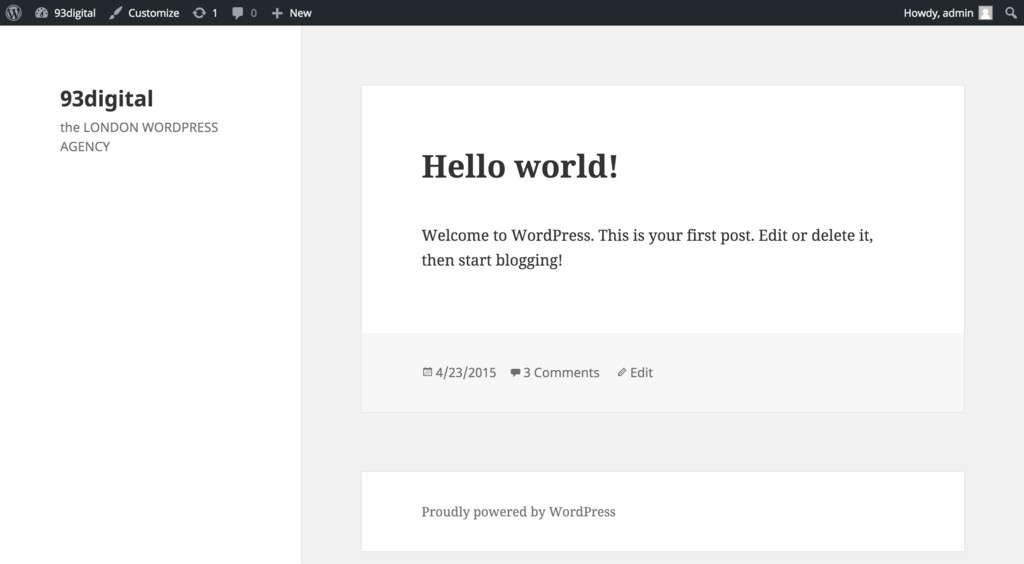Image resolution: width=1024 pixels, height=564 pixels.
Task: Click the pencil icon next to Edit
Action: 621,372
